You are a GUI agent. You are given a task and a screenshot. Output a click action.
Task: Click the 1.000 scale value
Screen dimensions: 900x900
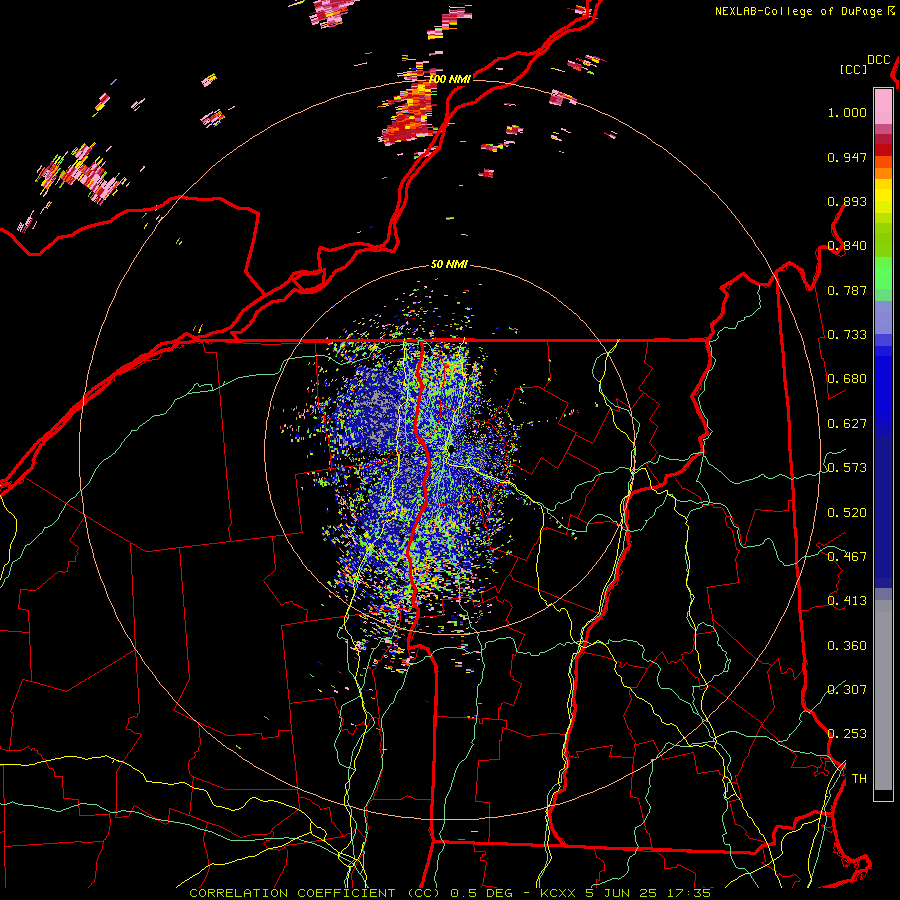tap(847, 112)
